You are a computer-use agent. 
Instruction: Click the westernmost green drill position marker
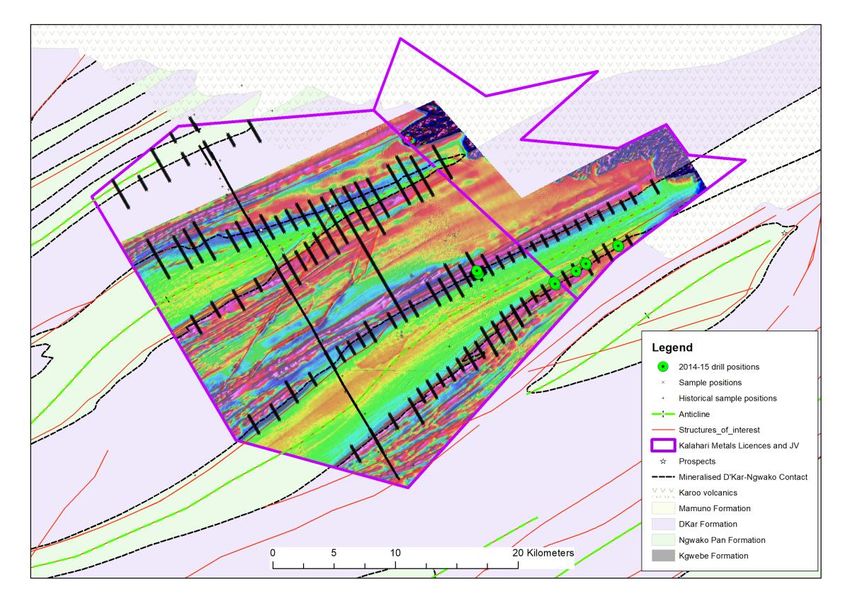[478, 272]
